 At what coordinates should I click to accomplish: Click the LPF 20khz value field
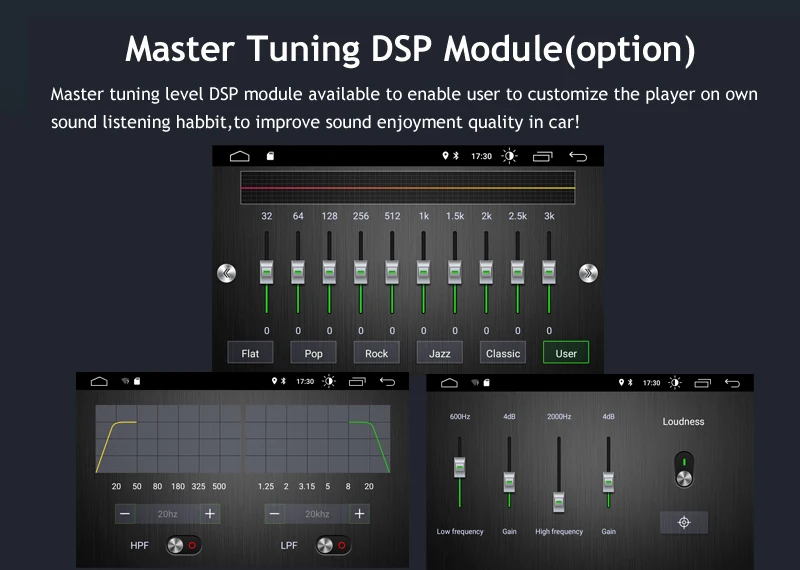pyautogui.click(x=317, y=514)
